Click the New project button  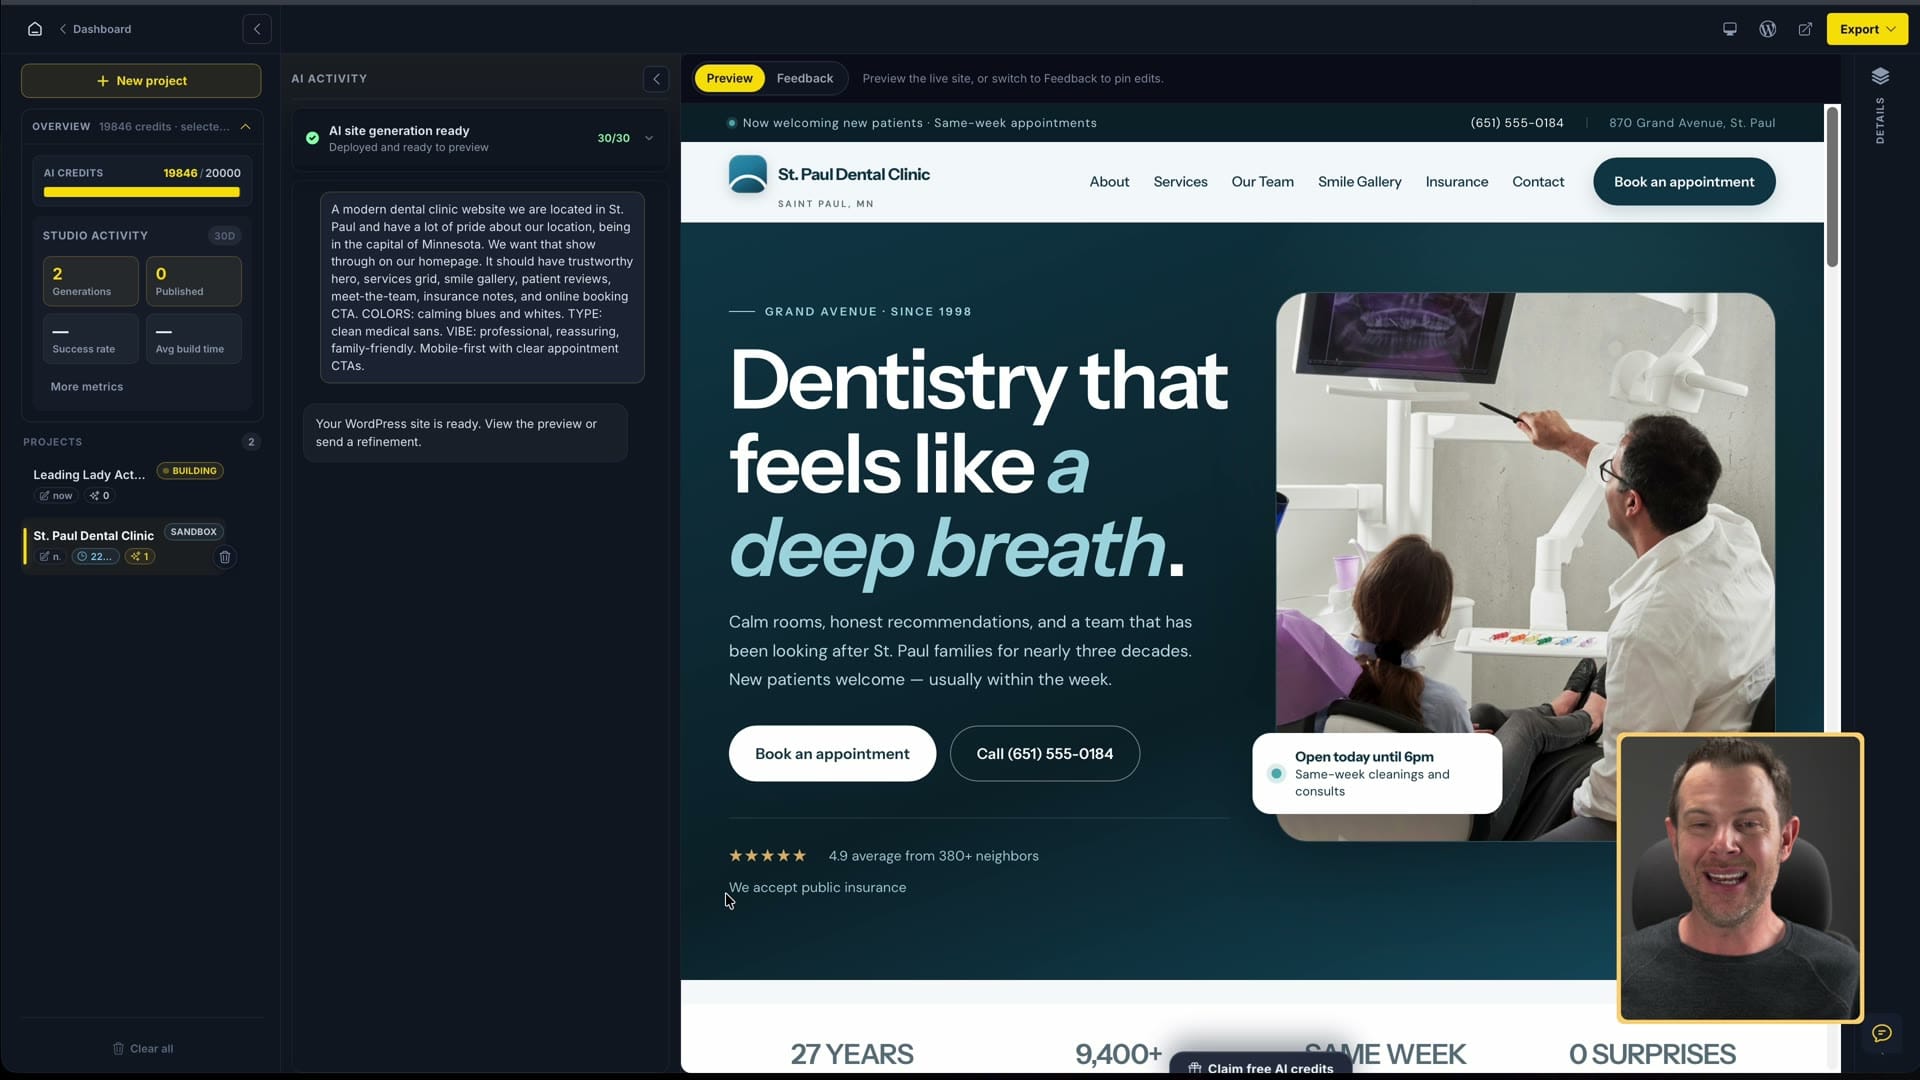[141, 81]
